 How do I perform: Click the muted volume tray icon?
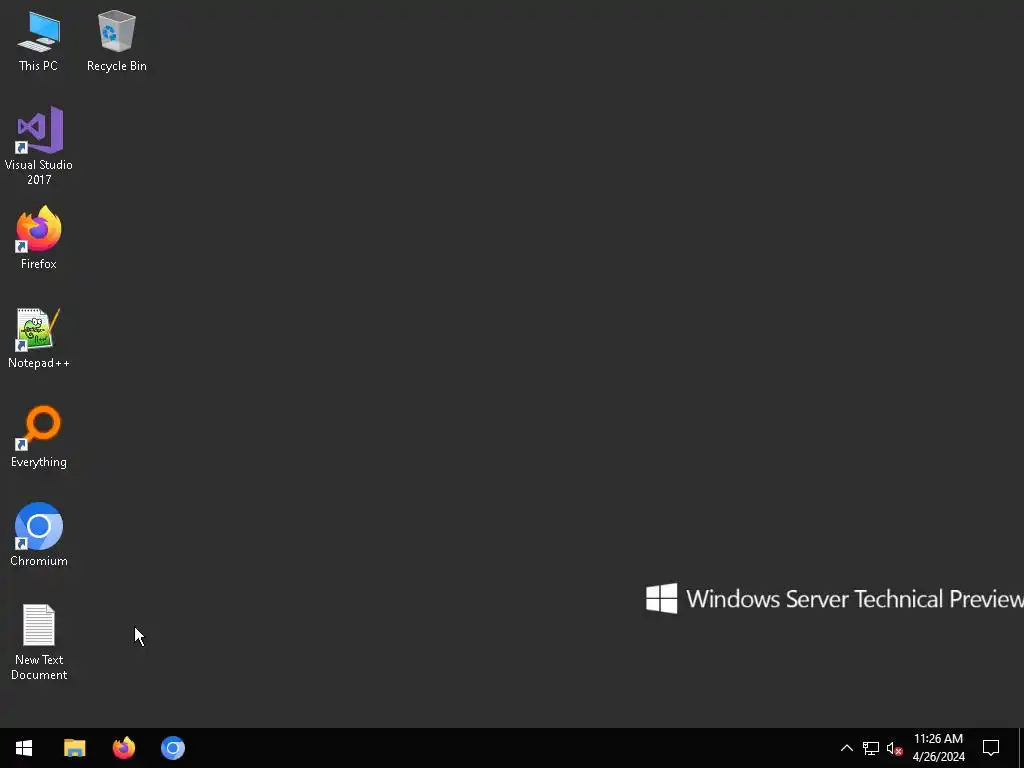coord(894,748)
